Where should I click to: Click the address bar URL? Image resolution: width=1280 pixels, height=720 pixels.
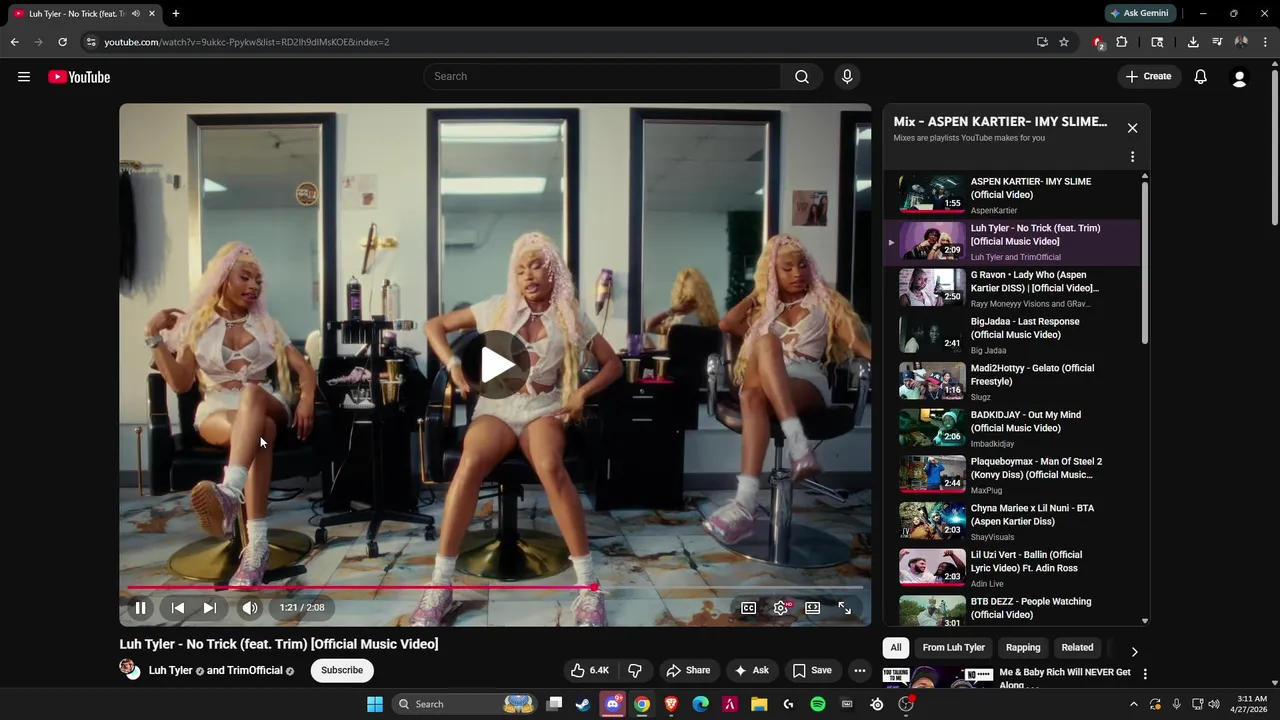coord(247,42)
